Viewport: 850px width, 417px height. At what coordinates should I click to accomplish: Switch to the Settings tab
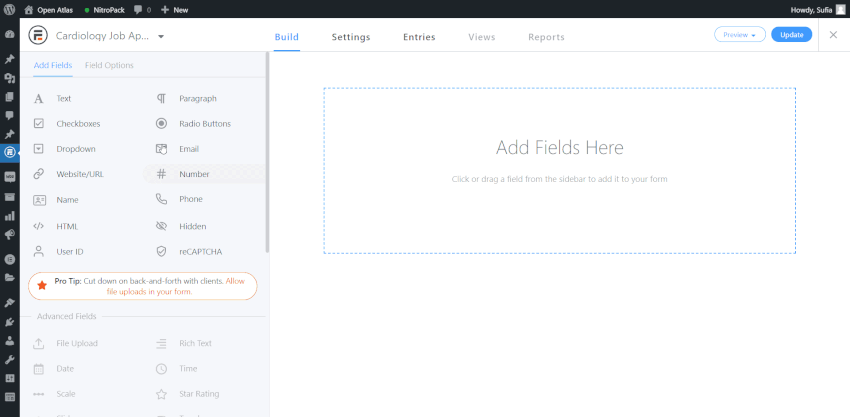pyautogui.click(x=351, y=37)
